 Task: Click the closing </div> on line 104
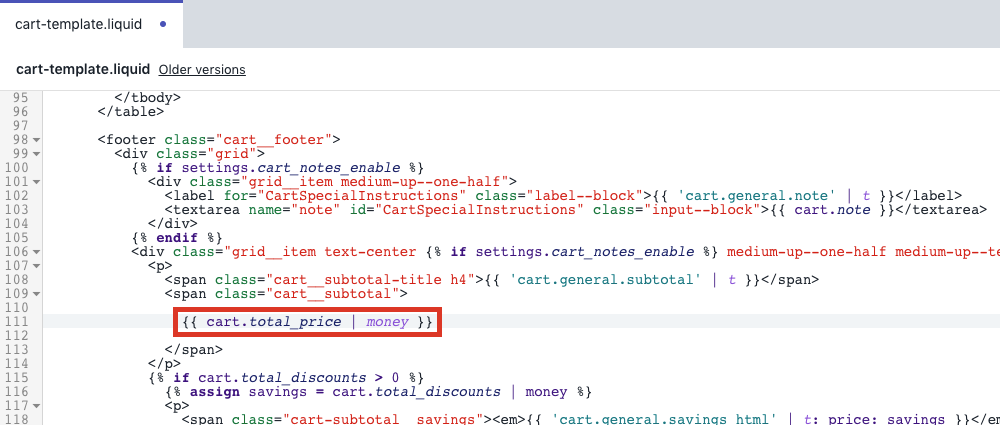173,223
